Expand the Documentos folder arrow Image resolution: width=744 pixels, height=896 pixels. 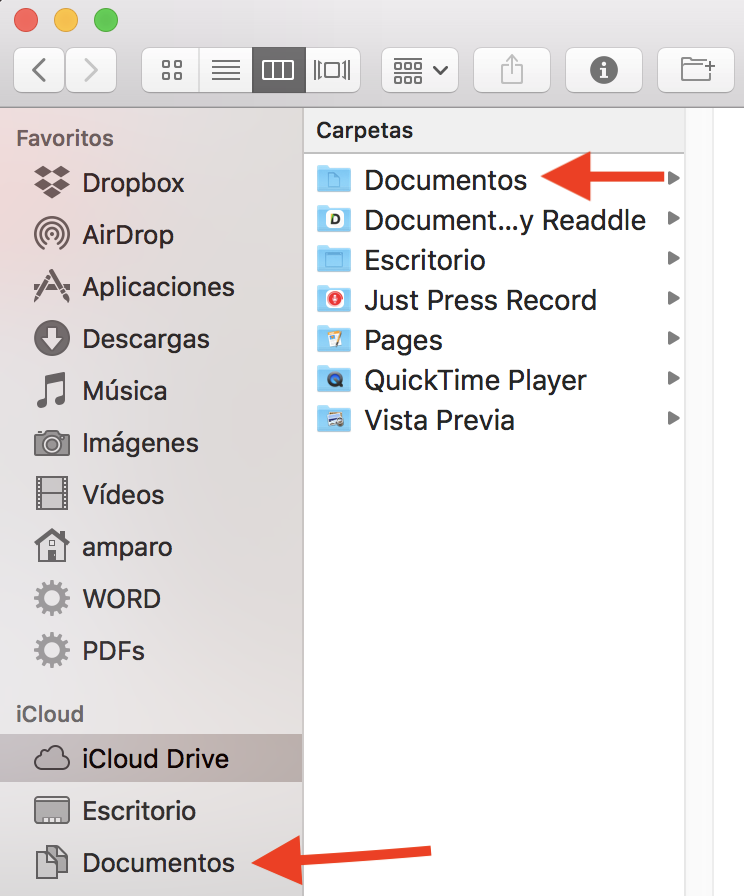pos(674,179)
